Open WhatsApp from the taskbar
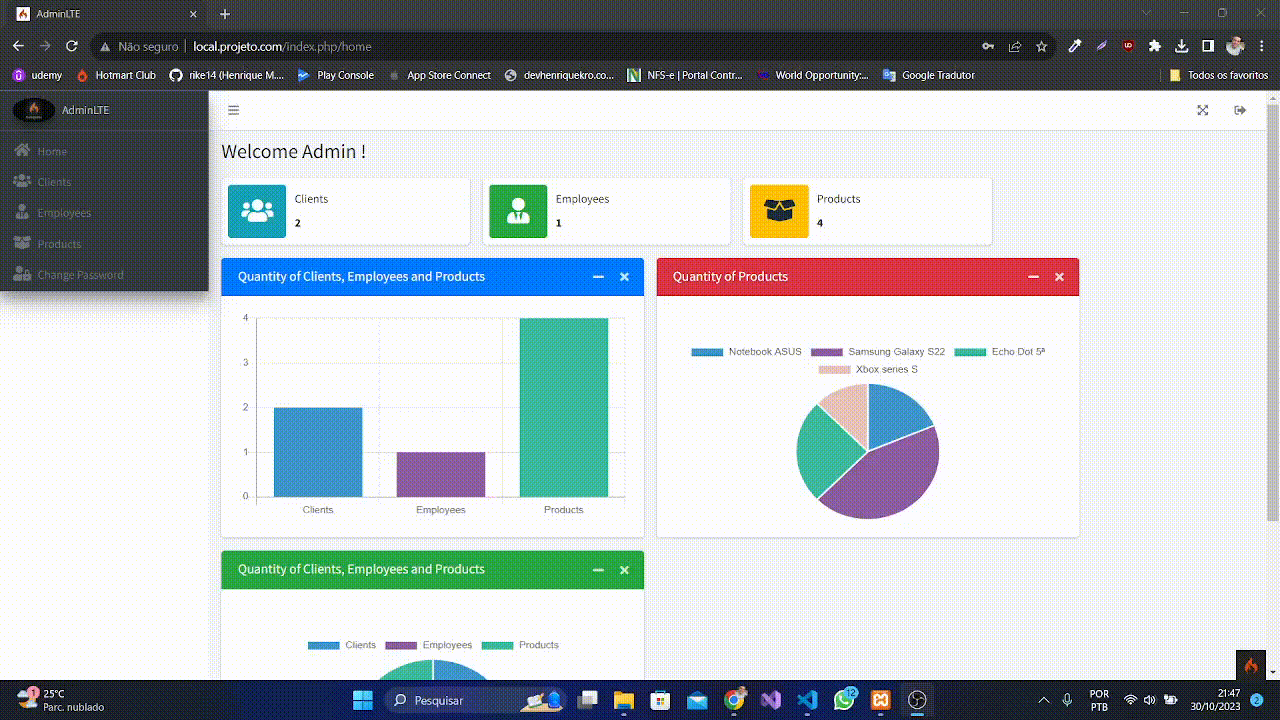 pos(845,700)
